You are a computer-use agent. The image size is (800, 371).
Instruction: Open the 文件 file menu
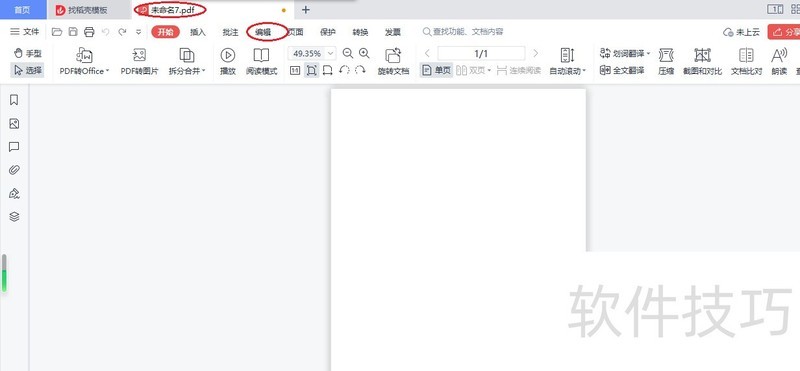24,32
